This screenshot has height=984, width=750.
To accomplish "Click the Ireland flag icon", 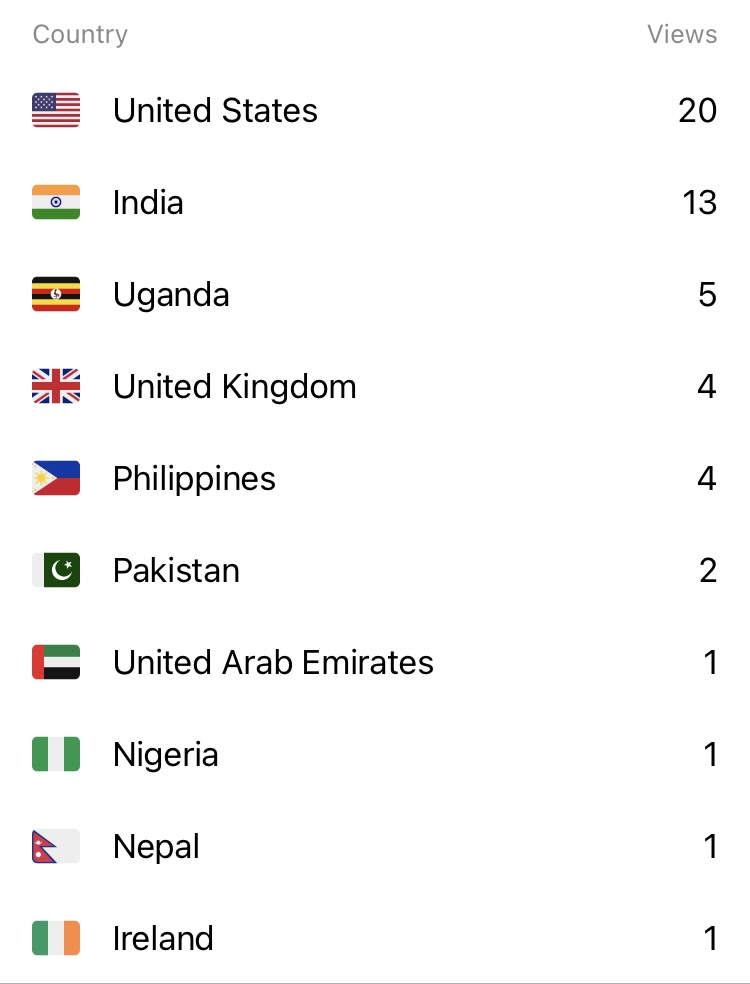I will (x=56, y=938).
